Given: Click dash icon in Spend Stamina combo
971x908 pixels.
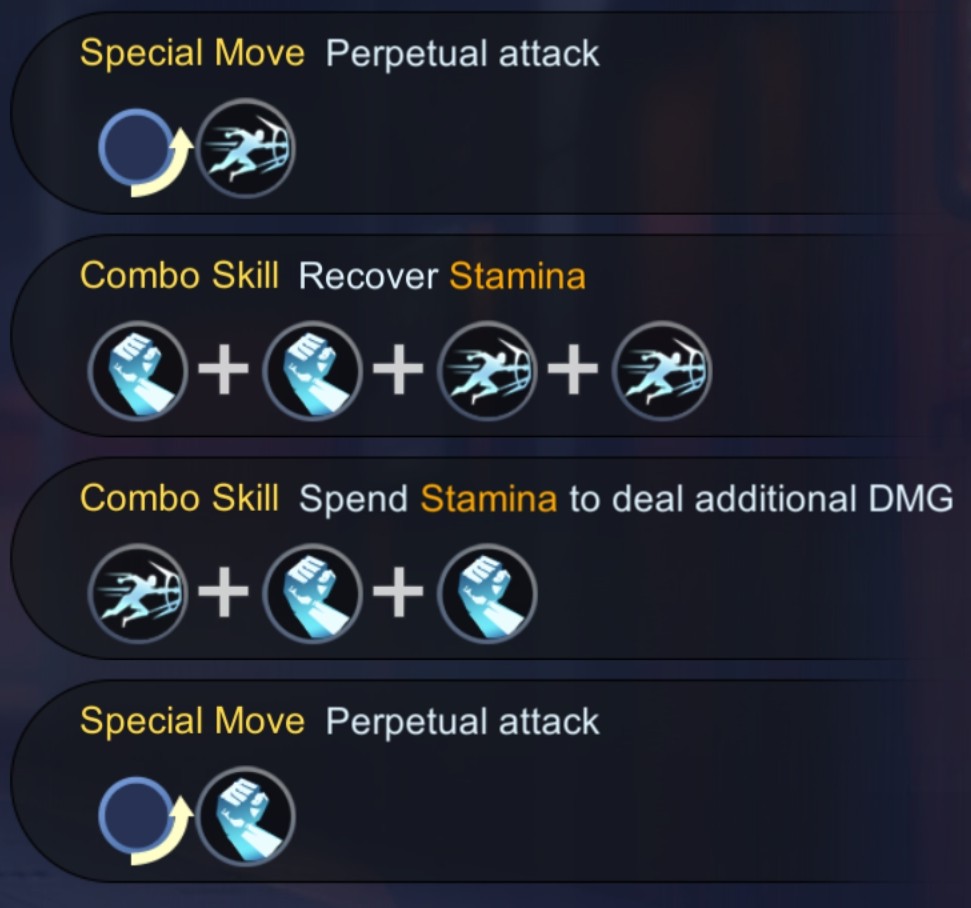Looking at the screenshot, I should (x=138, y=593).
